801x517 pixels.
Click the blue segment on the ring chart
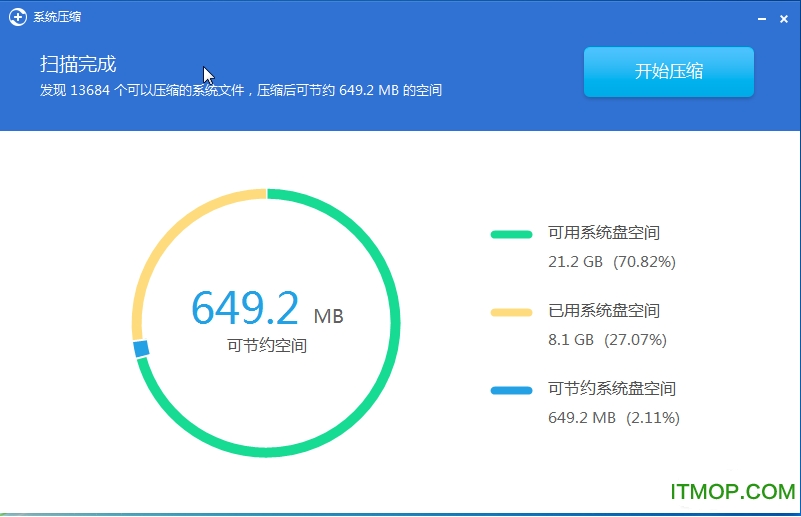(141, 348)
